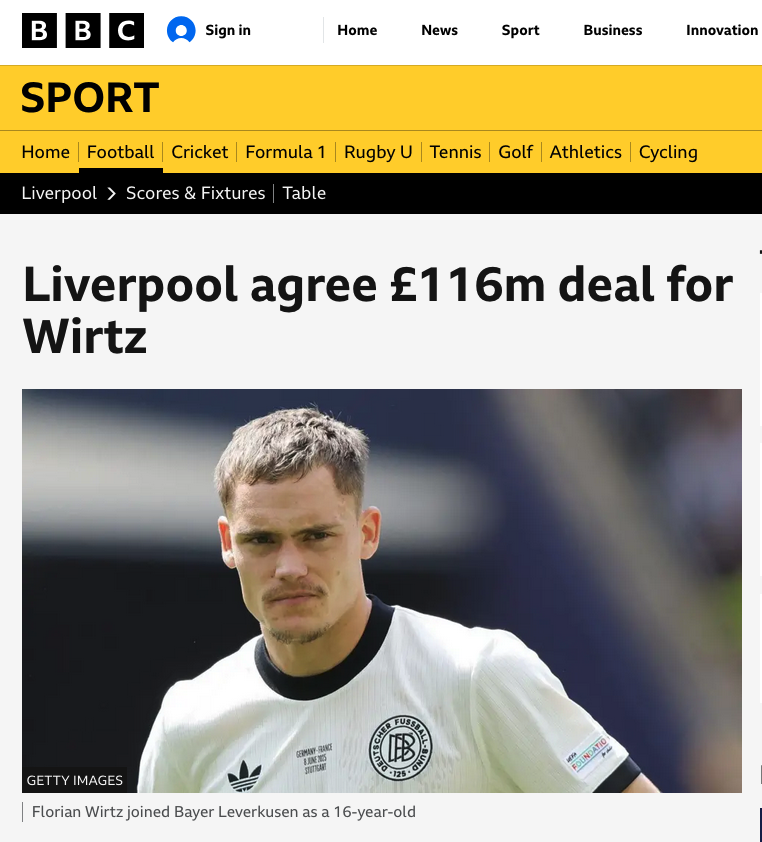This screenshot has width=762, height=842.
Task: Open the Innovation section
Action: click(722, 30)
